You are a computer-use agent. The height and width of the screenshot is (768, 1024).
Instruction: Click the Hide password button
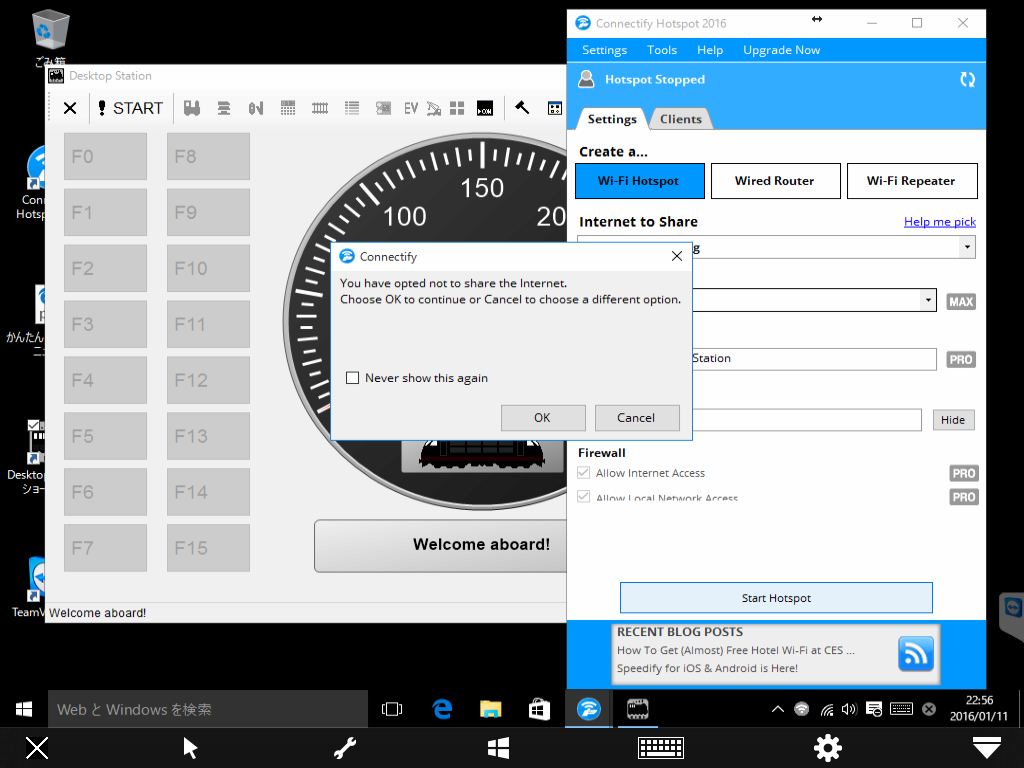953,420
